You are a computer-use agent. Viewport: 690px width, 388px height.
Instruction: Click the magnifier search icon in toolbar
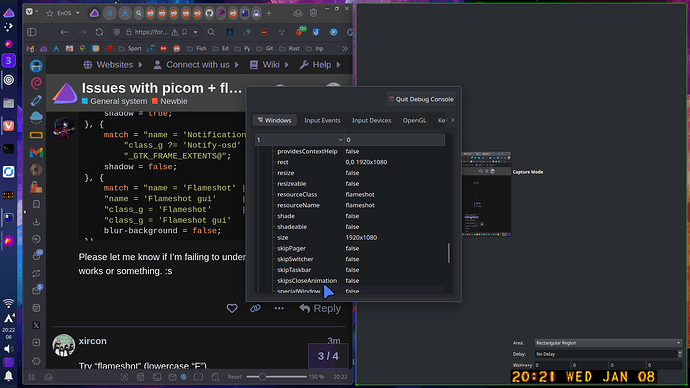click(211, 32)
